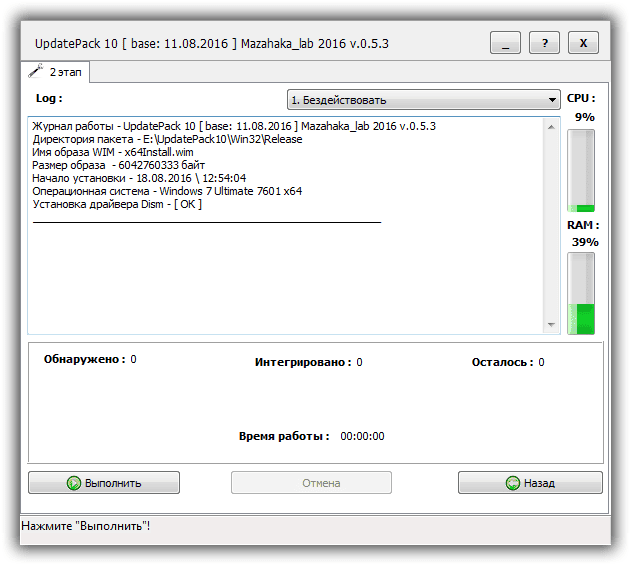Close UpdatePack window with X button
The image size is (631, 565).
(583, 44)
